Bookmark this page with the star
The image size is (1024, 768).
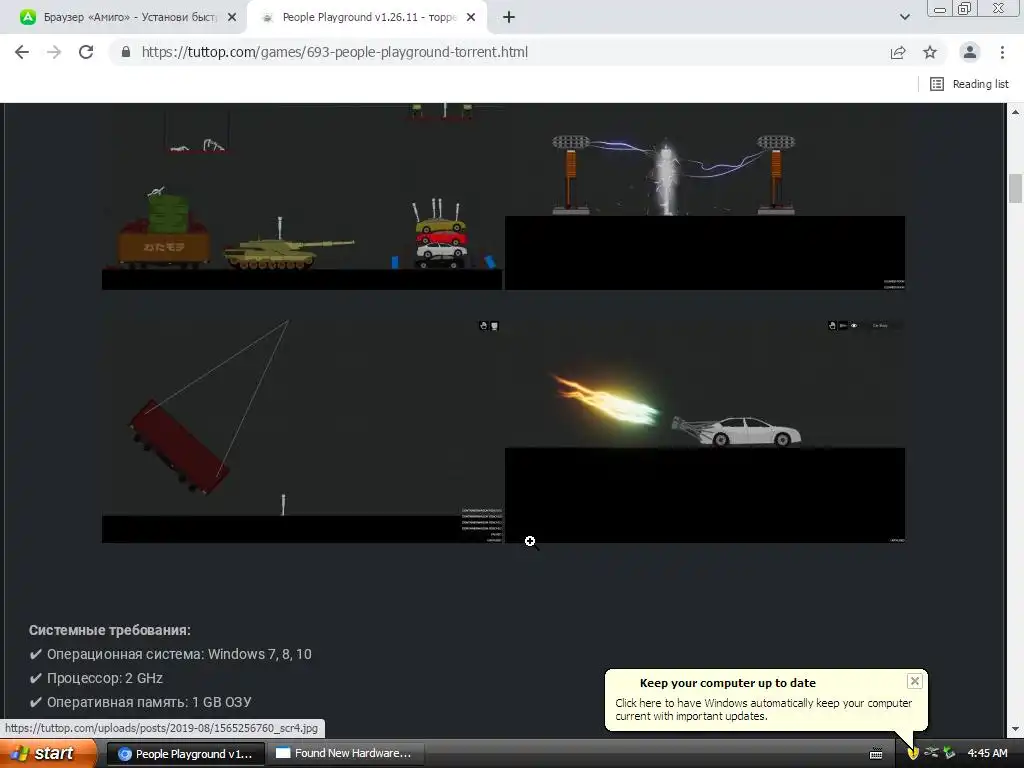point(930,52)
